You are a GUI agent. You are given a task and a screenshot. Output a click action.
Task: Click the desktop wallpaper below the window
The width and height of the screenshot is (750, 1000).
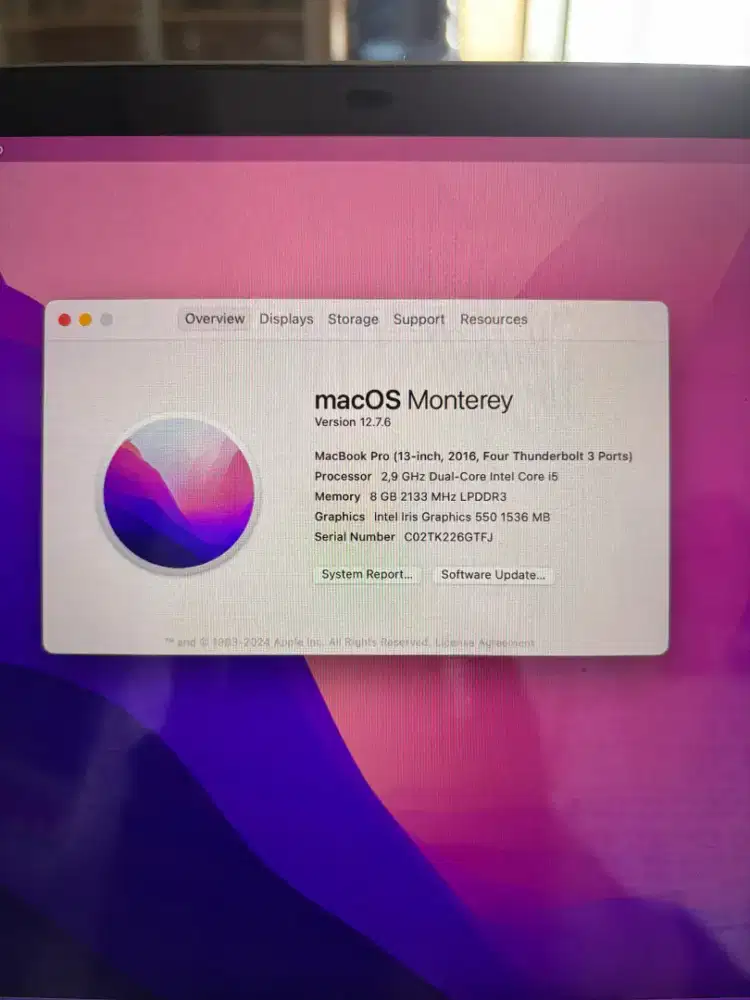pos(400,800)
